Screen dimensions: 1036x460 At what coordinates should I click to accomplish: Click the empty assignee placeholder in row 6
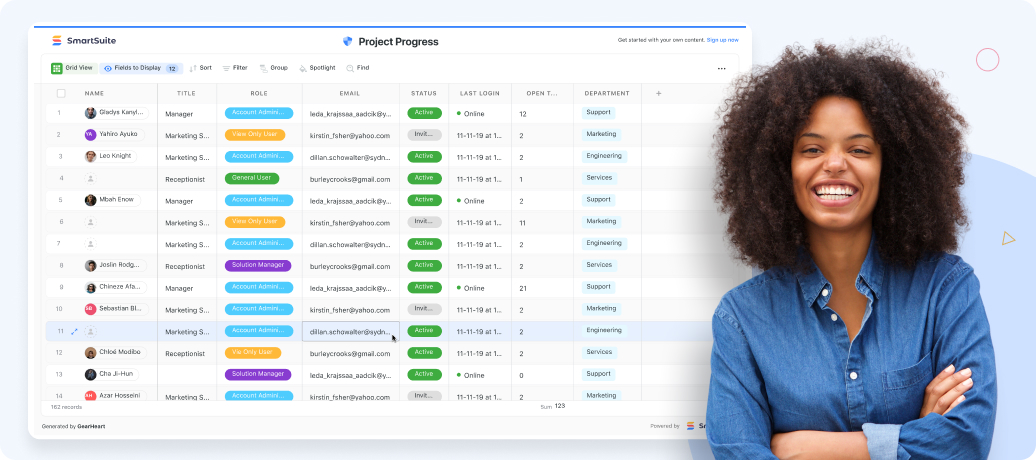(91, 222)
